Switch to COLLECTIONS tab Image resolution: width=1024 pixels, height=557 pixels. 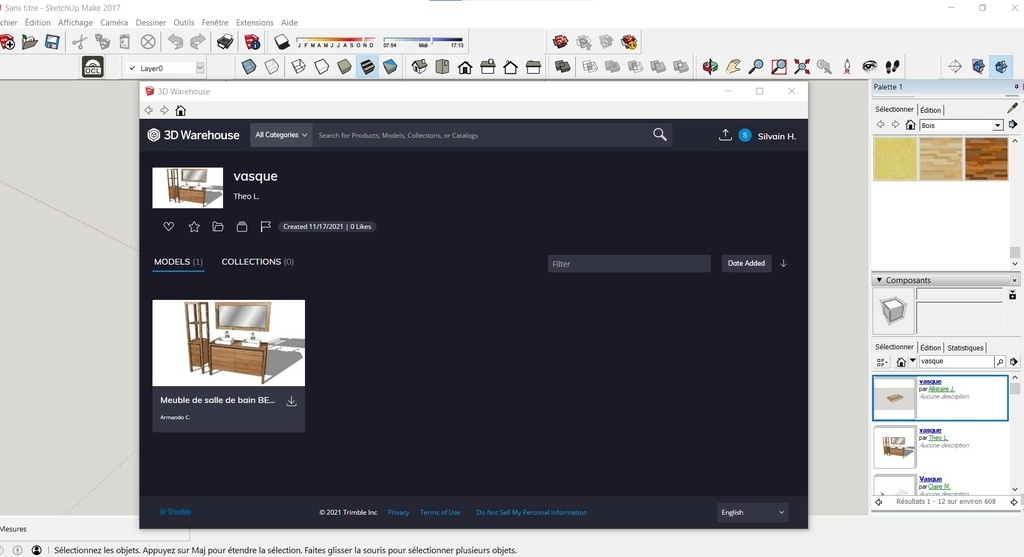257,262
